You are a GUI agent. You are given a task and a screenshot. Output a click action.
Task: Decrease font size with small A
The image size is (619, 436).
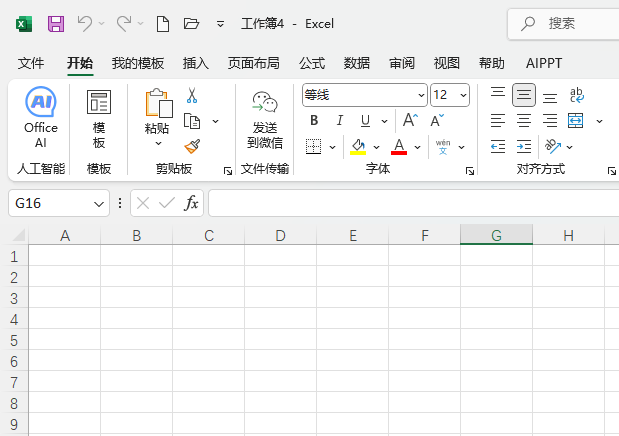tap(437, 120)
